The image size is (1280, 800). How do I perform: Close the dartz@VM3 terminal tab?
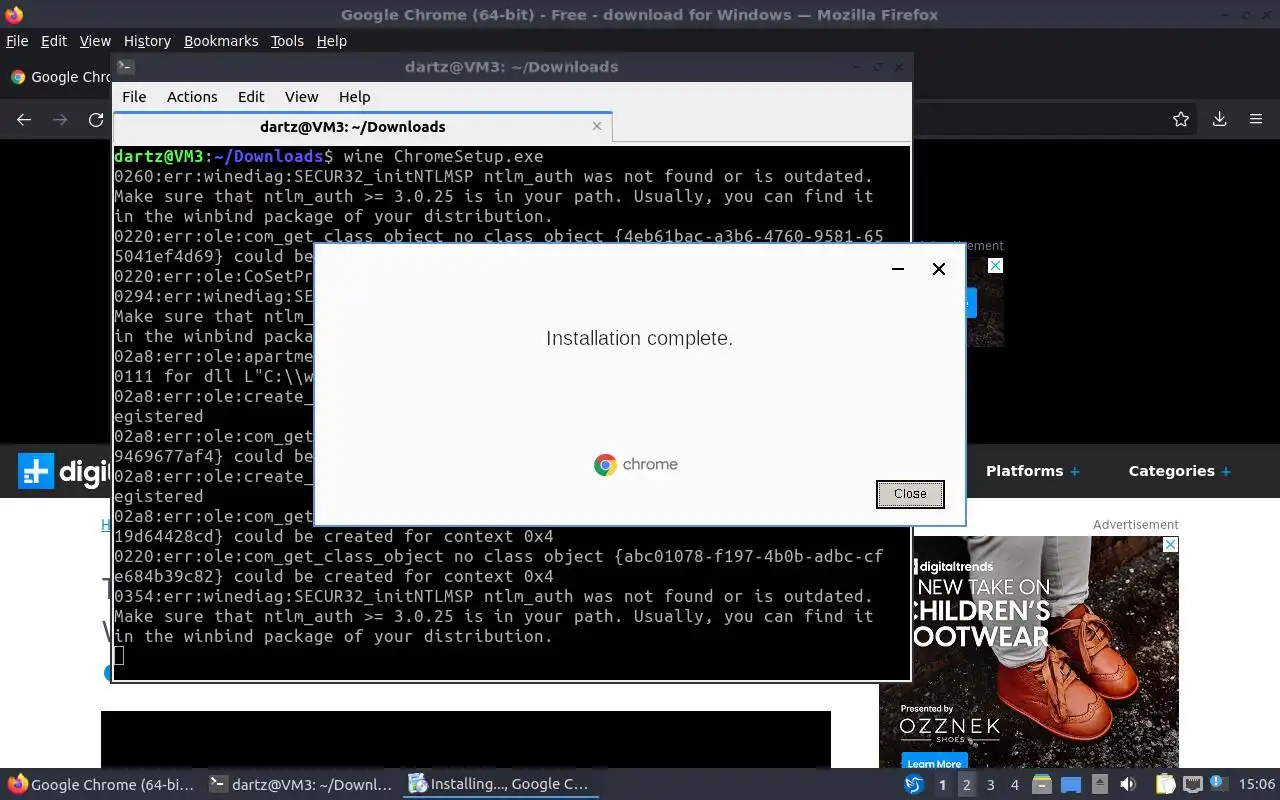597,126
